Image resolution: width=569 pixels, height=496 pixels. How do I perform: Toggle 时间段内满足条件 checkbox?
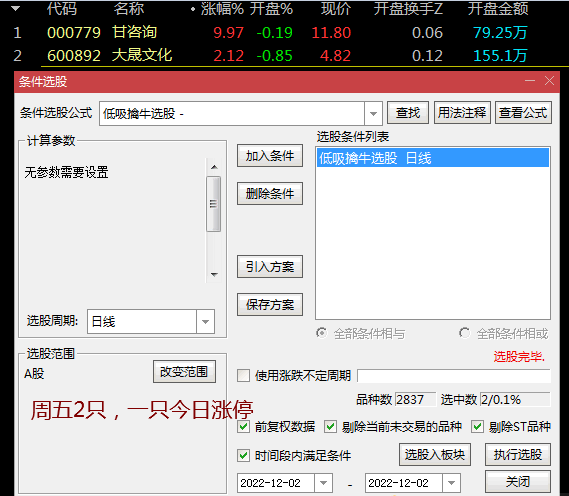243,455
